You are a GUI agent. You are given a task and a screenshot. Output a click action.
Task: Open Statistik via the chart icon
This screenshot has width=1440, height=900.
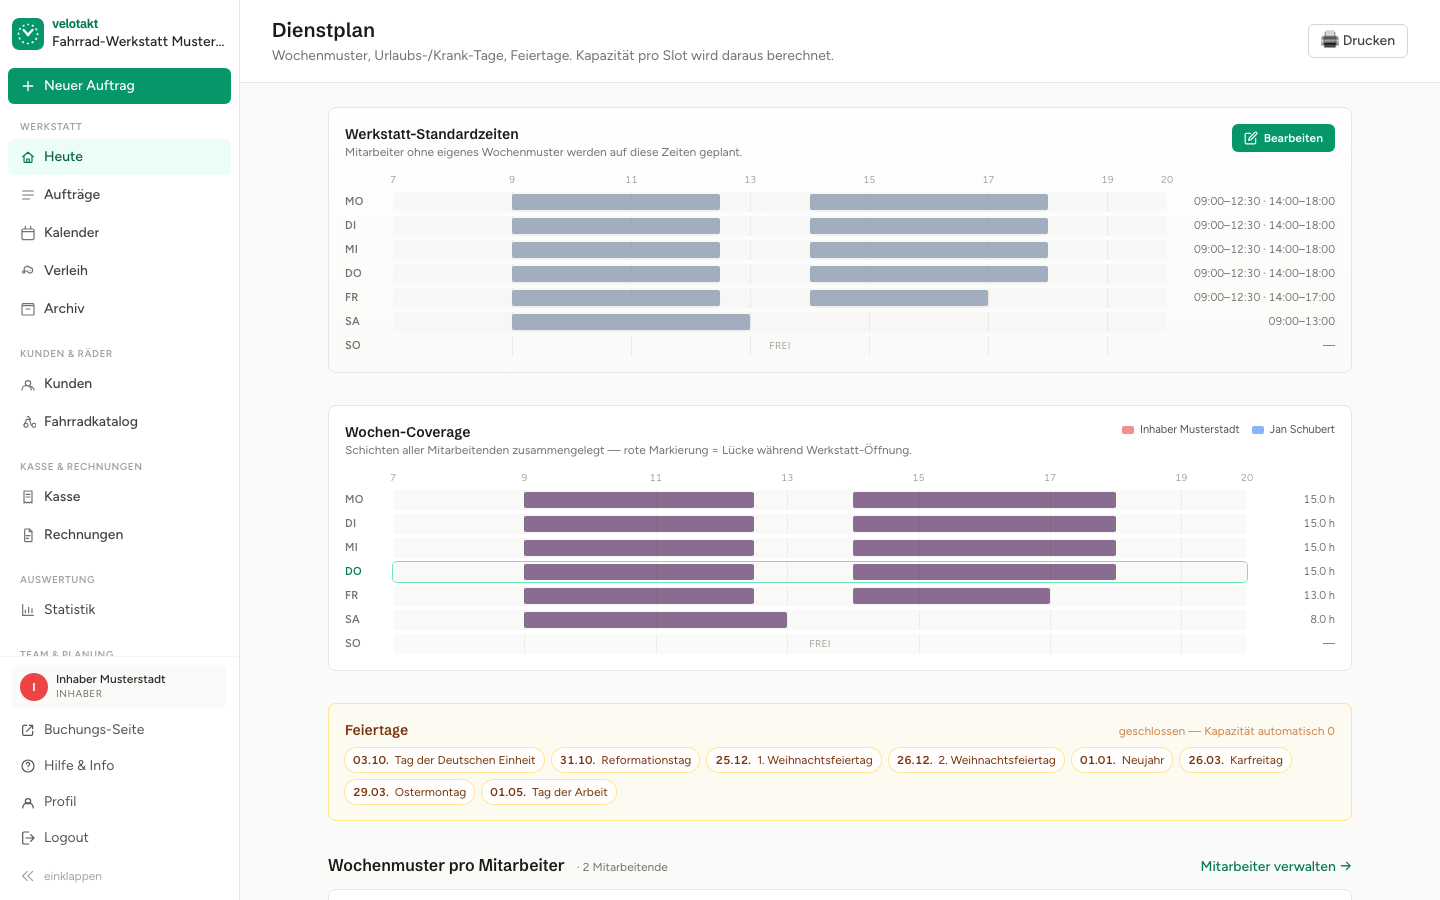[28, 610]
